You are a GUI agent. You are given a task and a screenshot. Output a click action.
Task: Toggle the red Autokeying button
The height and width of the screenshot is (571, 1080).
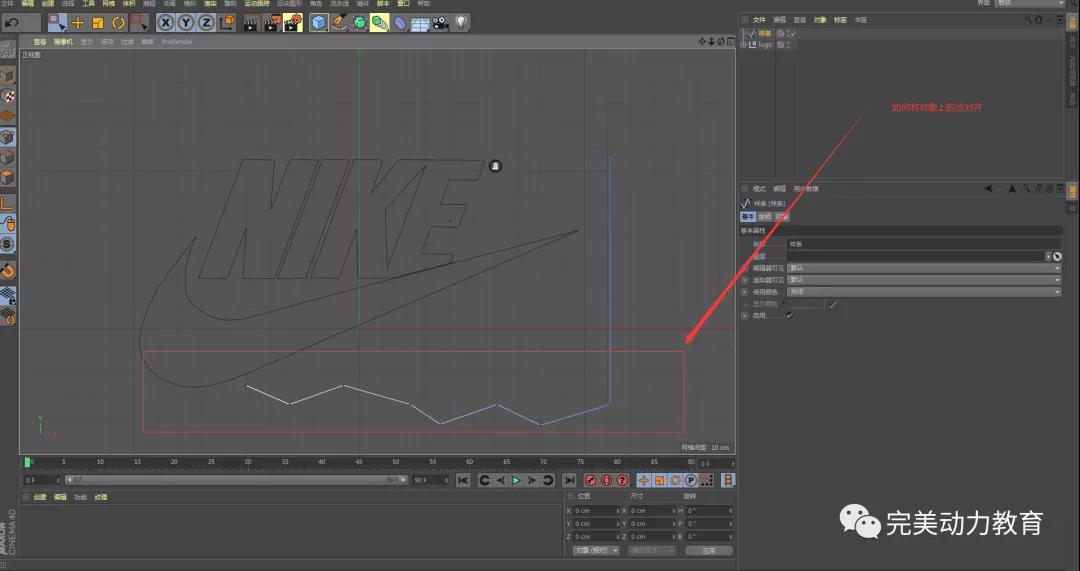[606, 480]
